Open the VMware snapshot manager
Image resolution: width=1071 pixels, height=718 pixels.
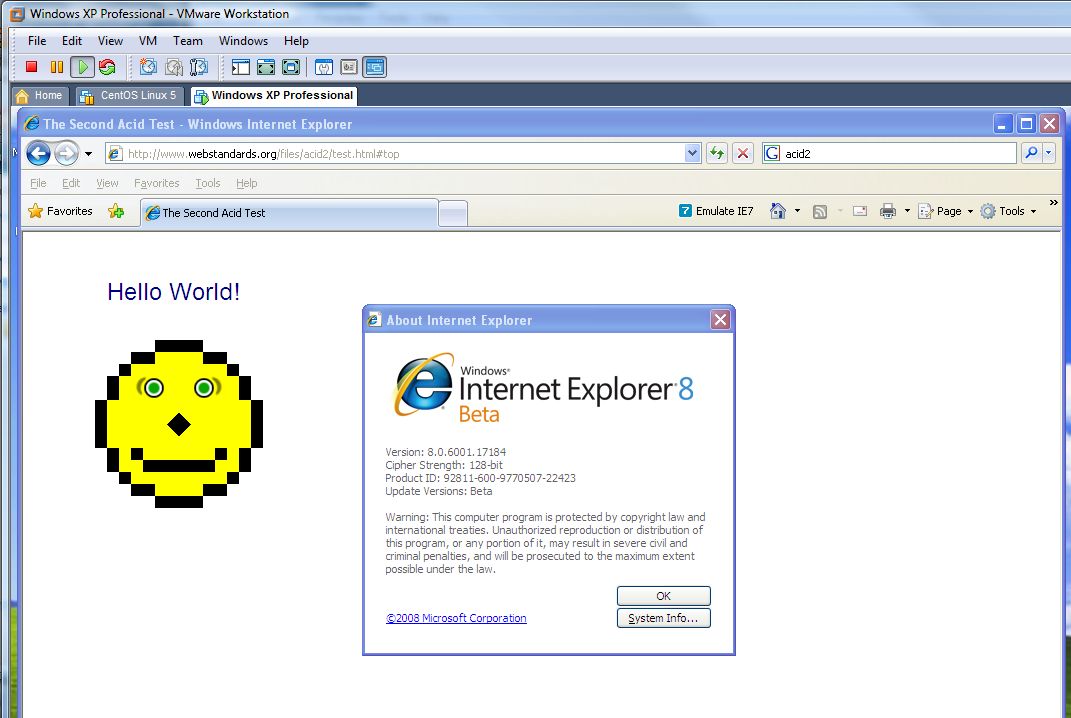(x=199, y=67)
